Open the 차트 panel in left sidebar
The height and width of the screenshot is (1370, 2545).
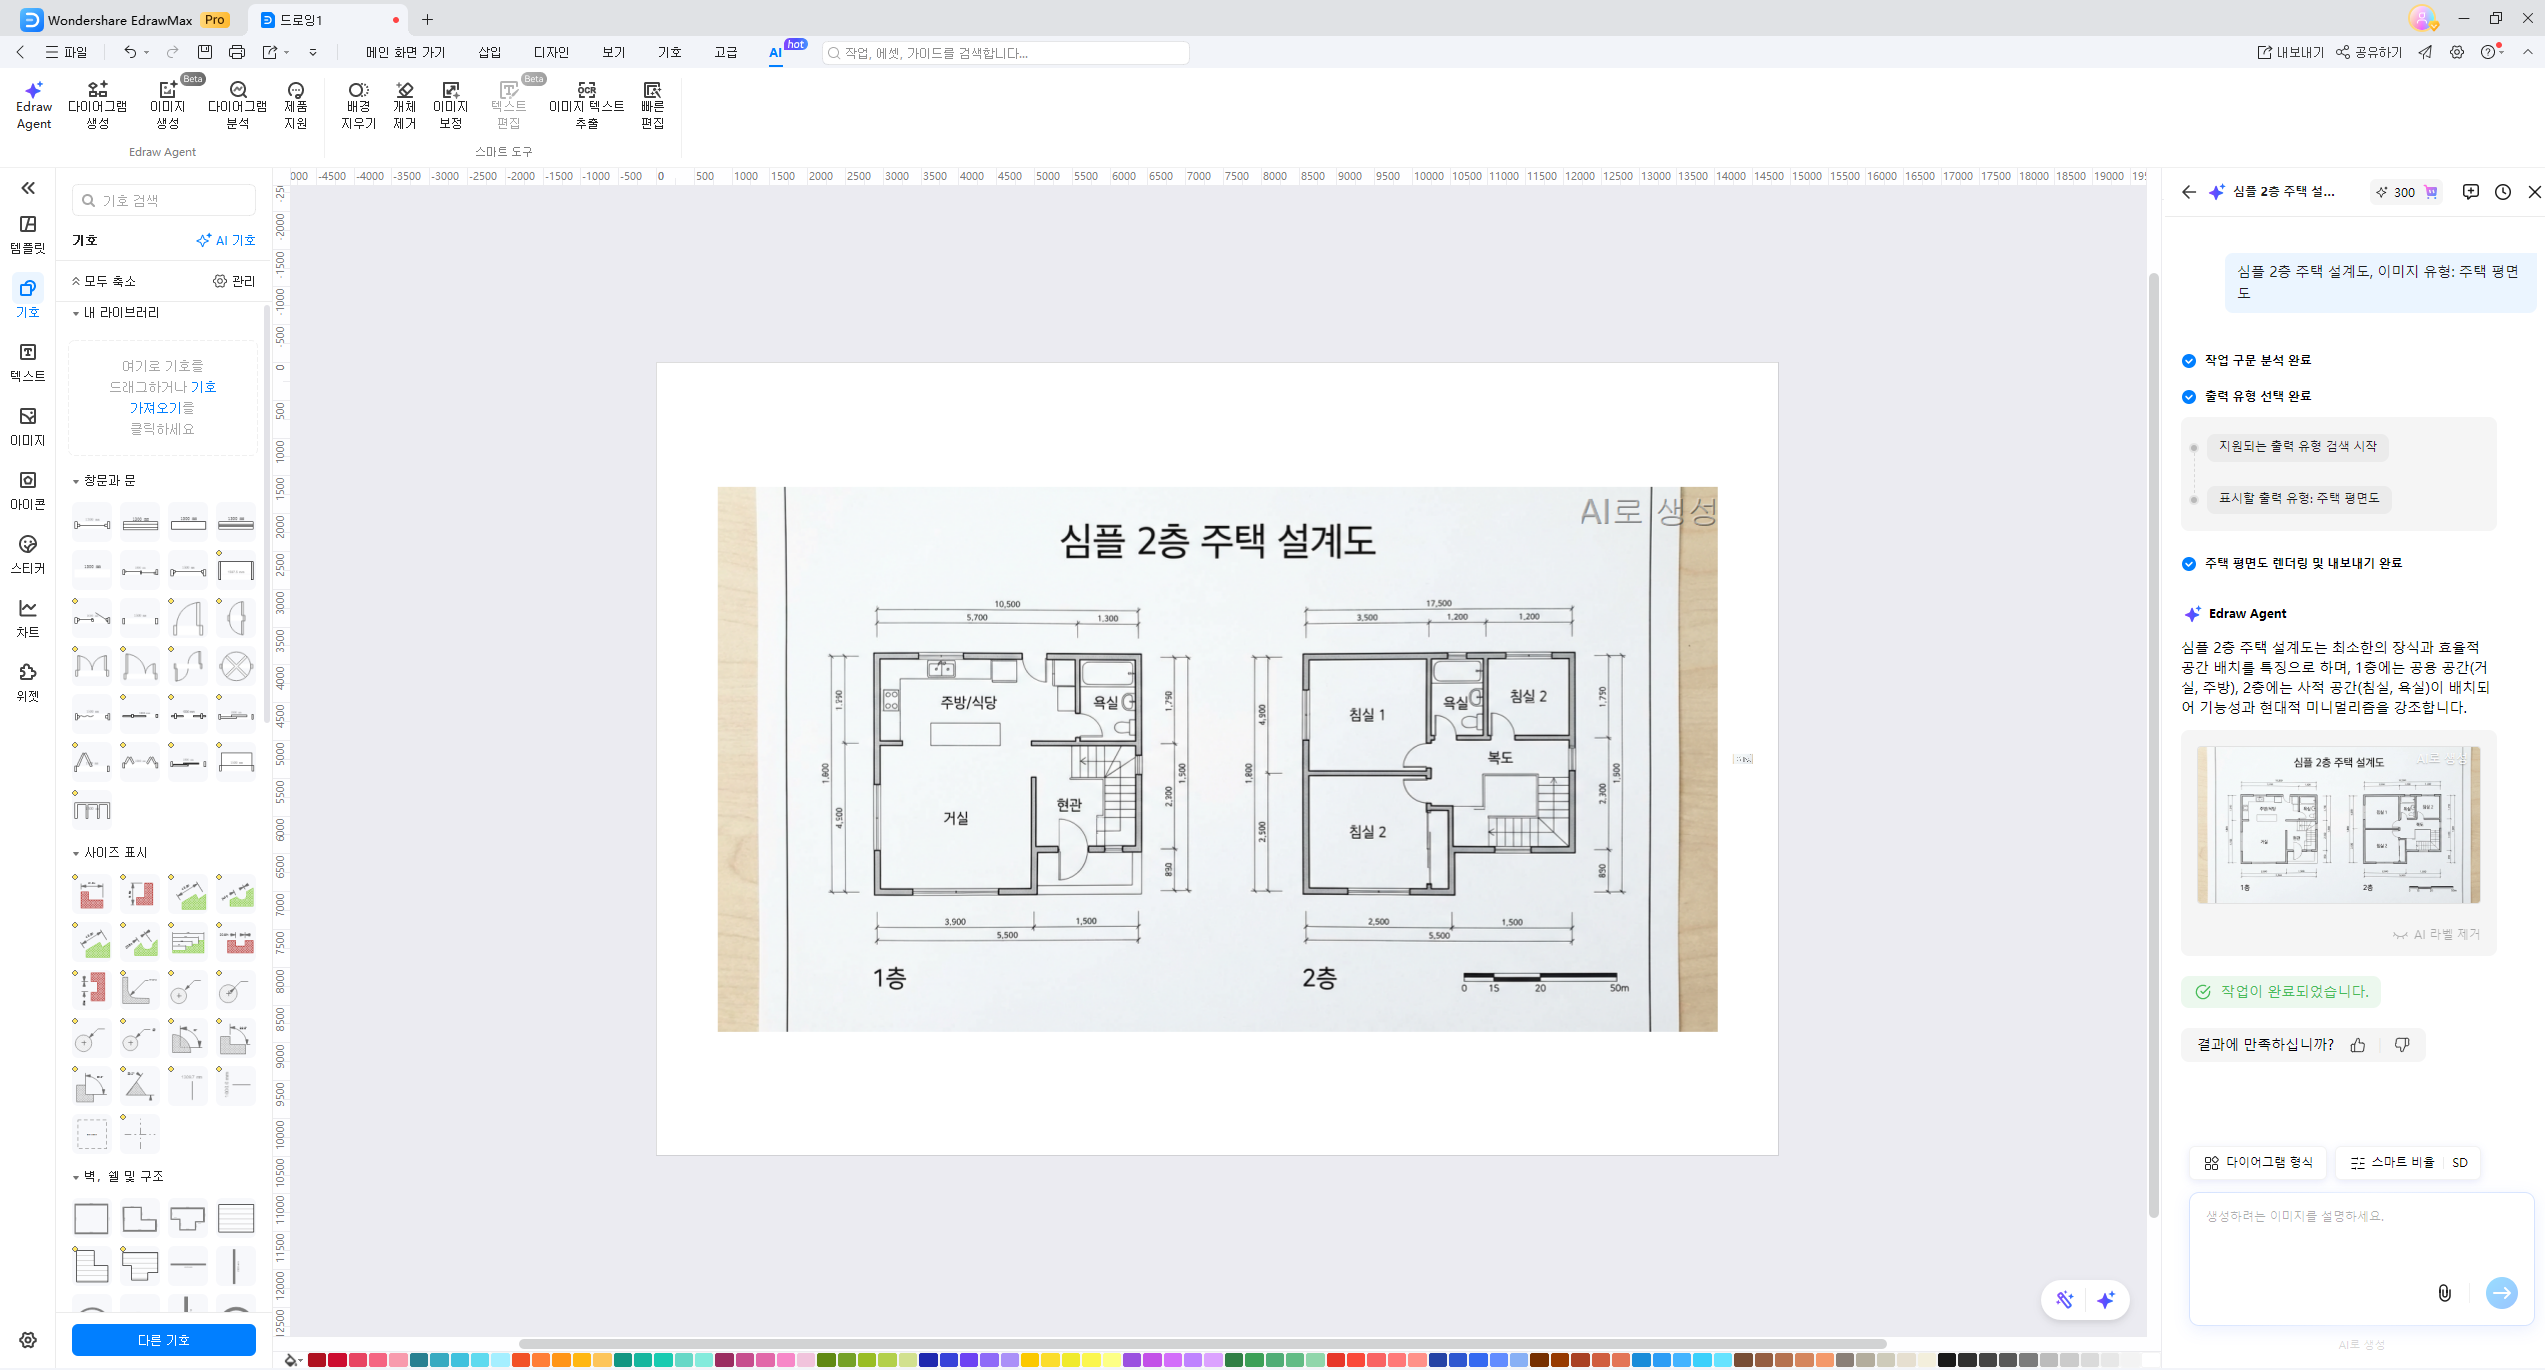(27, 617)
